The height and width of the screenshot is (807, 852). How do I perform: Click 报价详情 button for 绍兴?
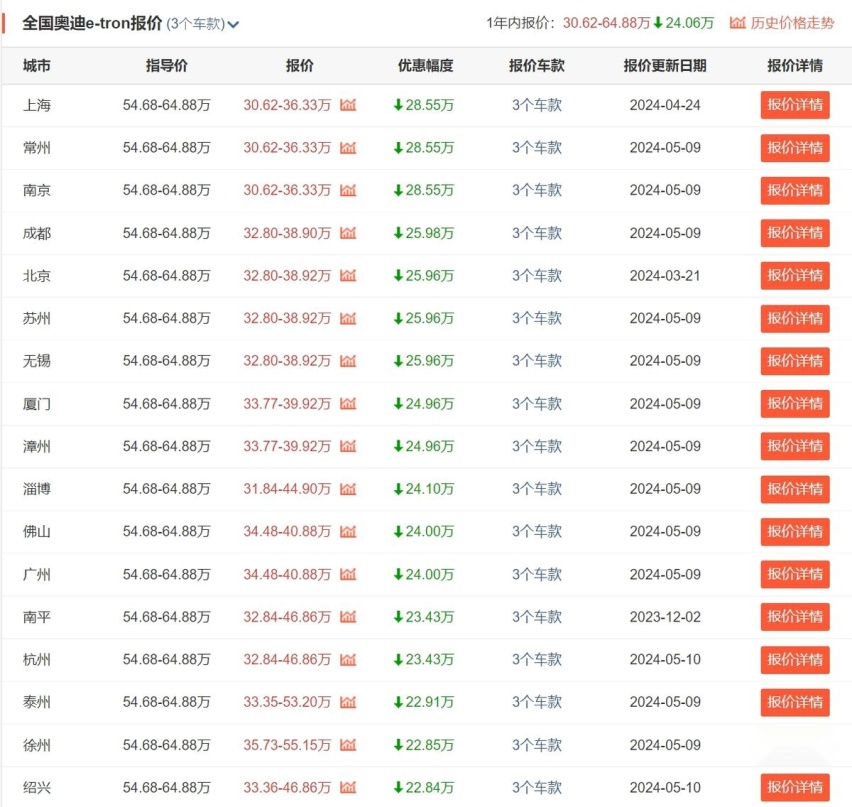coord(795,787)
